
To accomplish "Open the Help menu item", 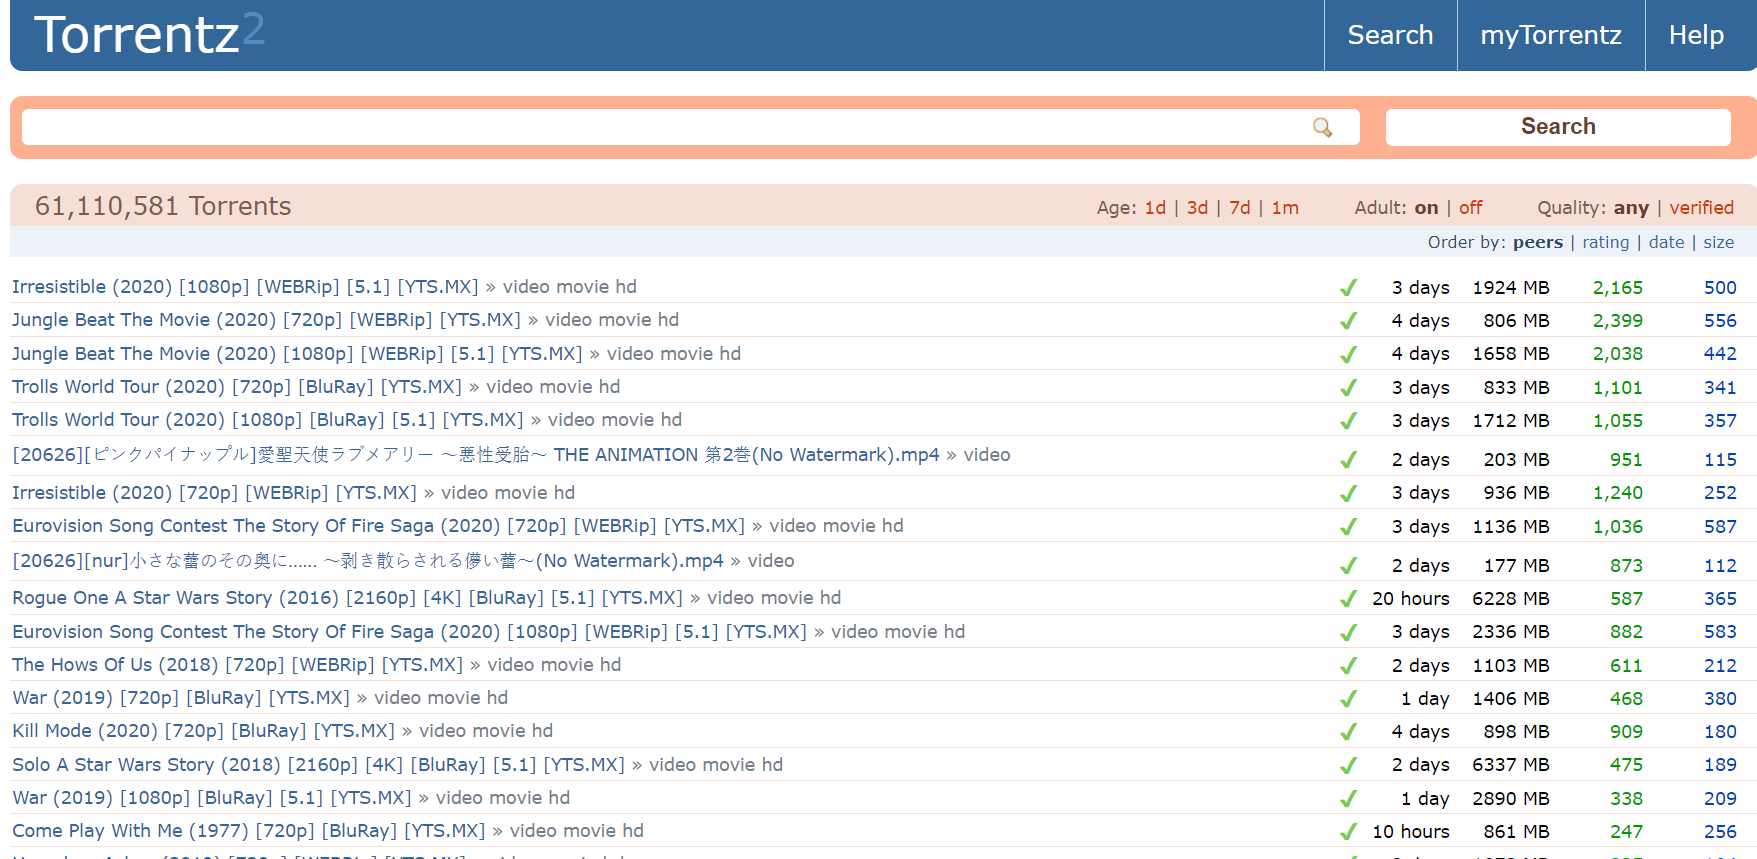I will pyautogui.click(x=1696, y=35).
